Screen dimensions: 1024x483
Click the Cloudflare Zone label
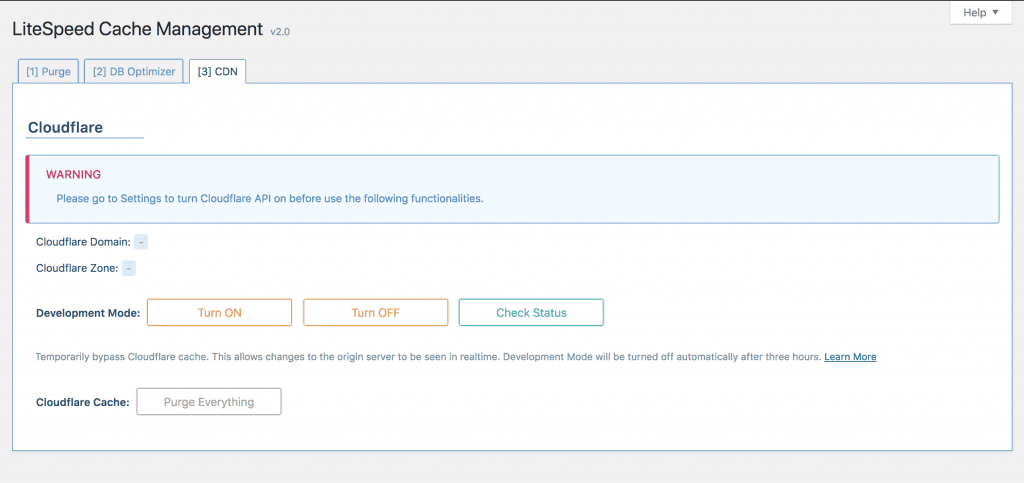click(77, 268)
